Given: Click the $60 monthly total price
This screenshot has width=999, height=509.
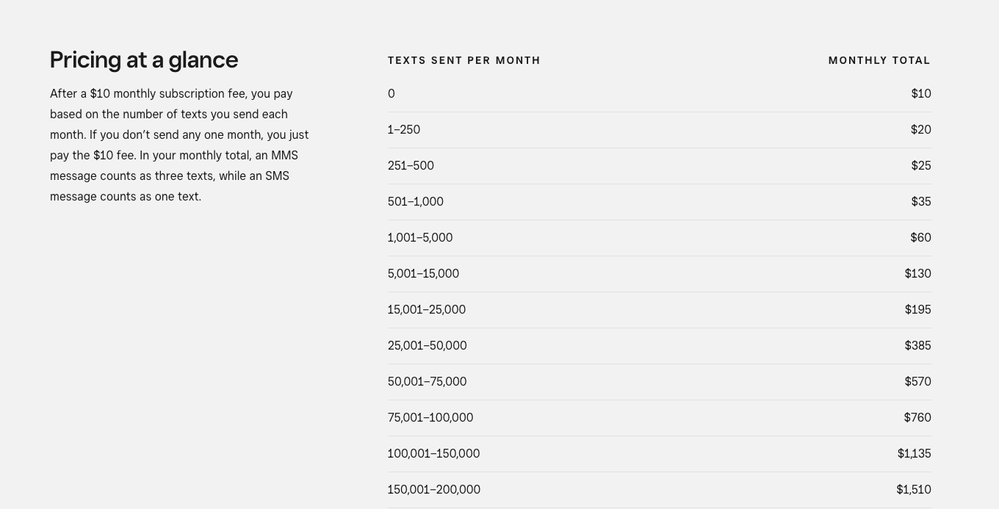Looking at the screenshot, I should (920, 238).
